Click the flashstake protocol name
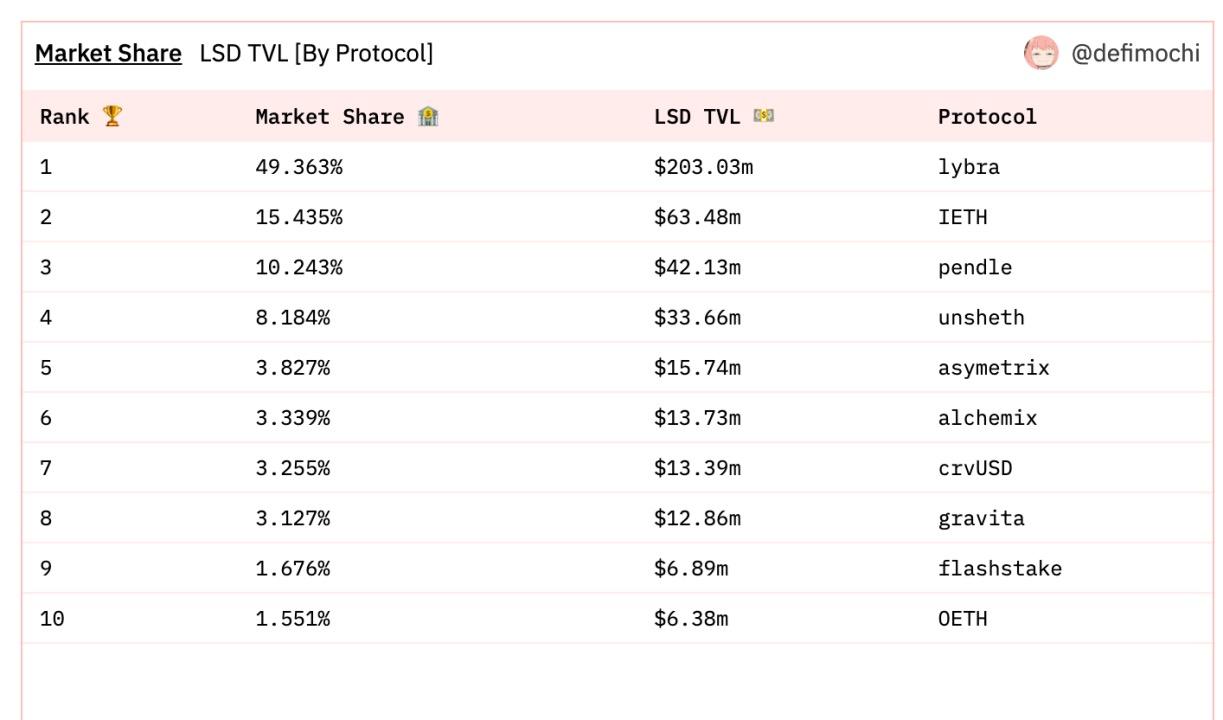The height and width of the screenshot is (720, 1223). (x=999, y=569)
